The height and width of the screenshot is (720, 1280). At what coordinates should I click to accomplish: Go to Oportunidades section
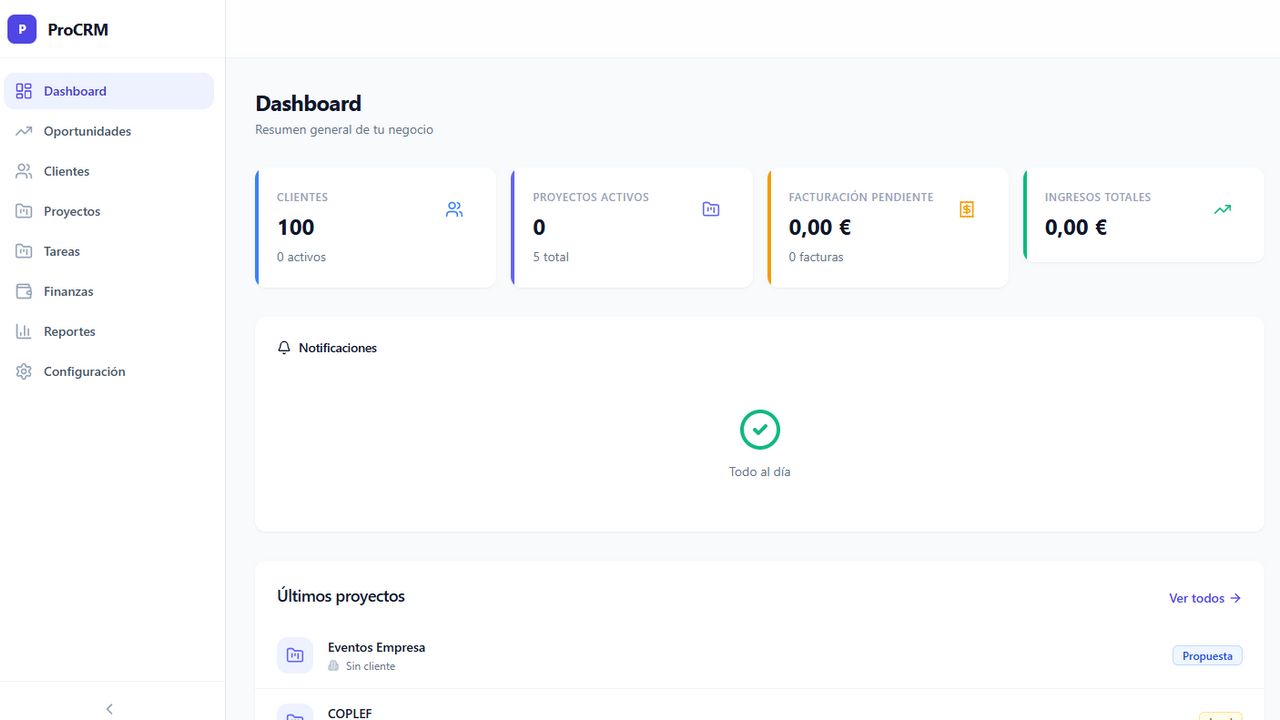tap(109, 131)
